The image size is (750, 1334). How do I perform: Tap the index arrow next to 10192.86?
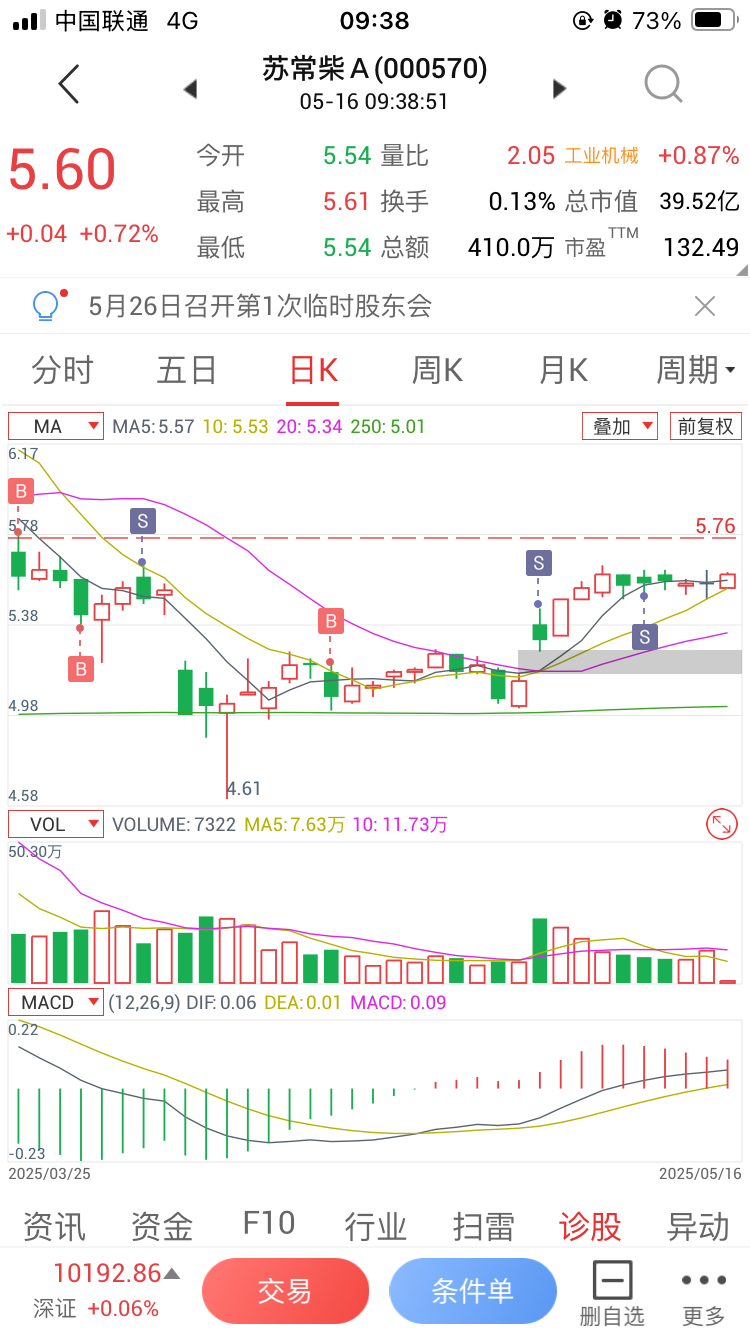(x=172, y=1274)
